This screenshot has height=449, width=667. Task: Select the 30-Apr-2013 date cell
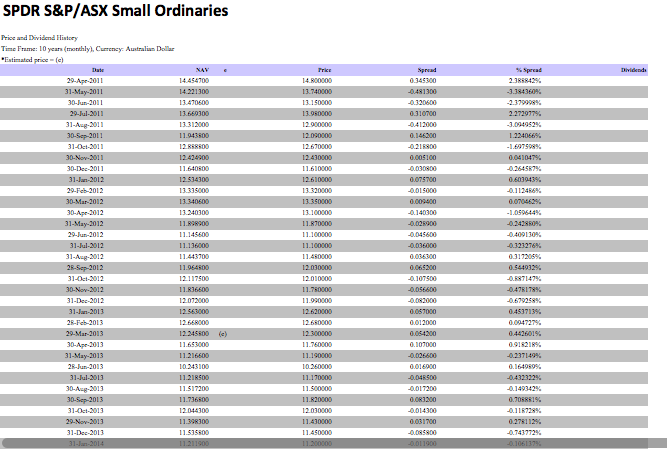tap(85, 345)
